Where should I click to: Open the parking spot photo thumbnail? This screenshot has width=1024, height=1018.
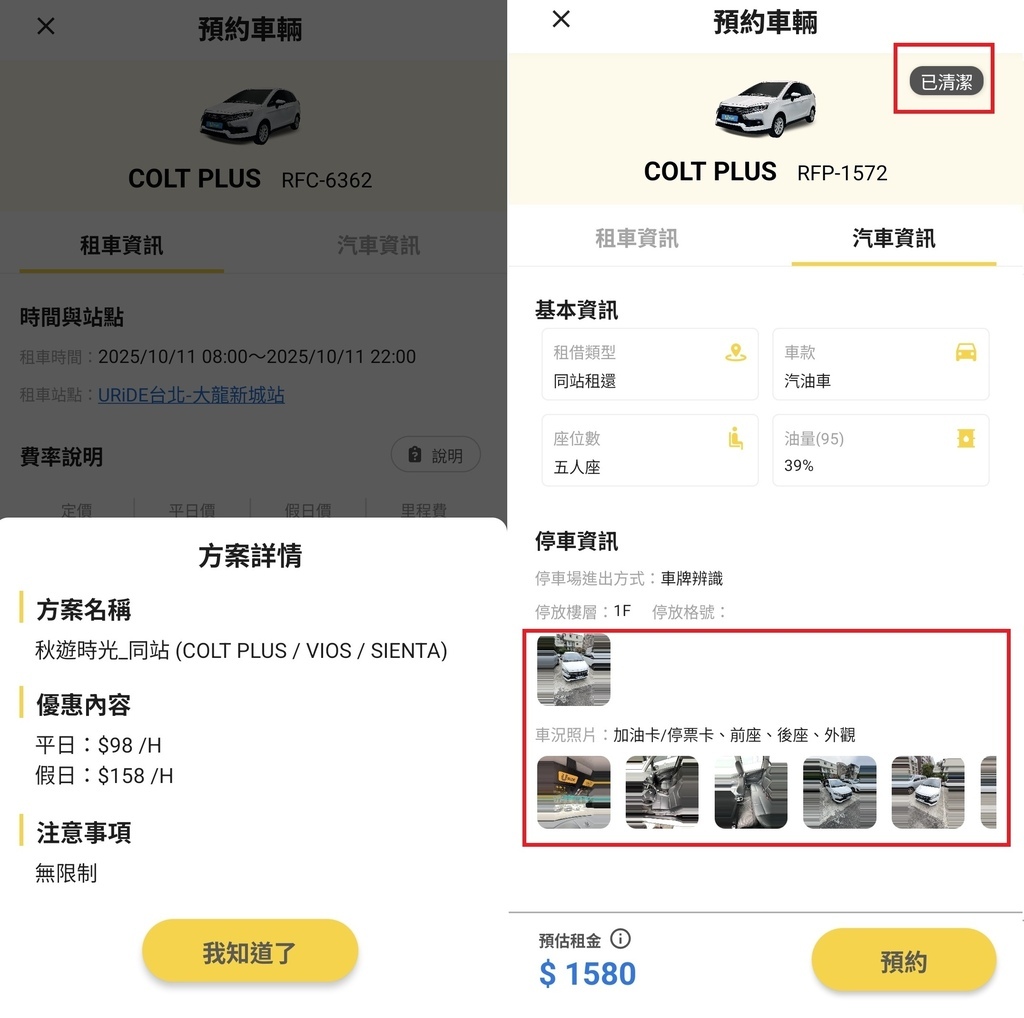coord(573,669)
